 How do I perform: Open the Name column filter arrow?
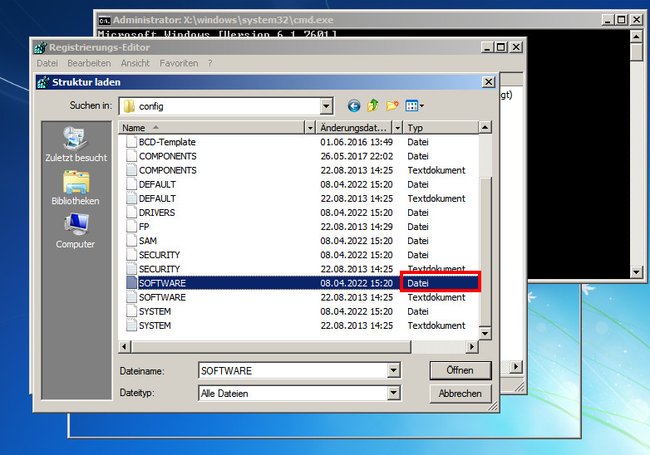click(x=310, y=128)
